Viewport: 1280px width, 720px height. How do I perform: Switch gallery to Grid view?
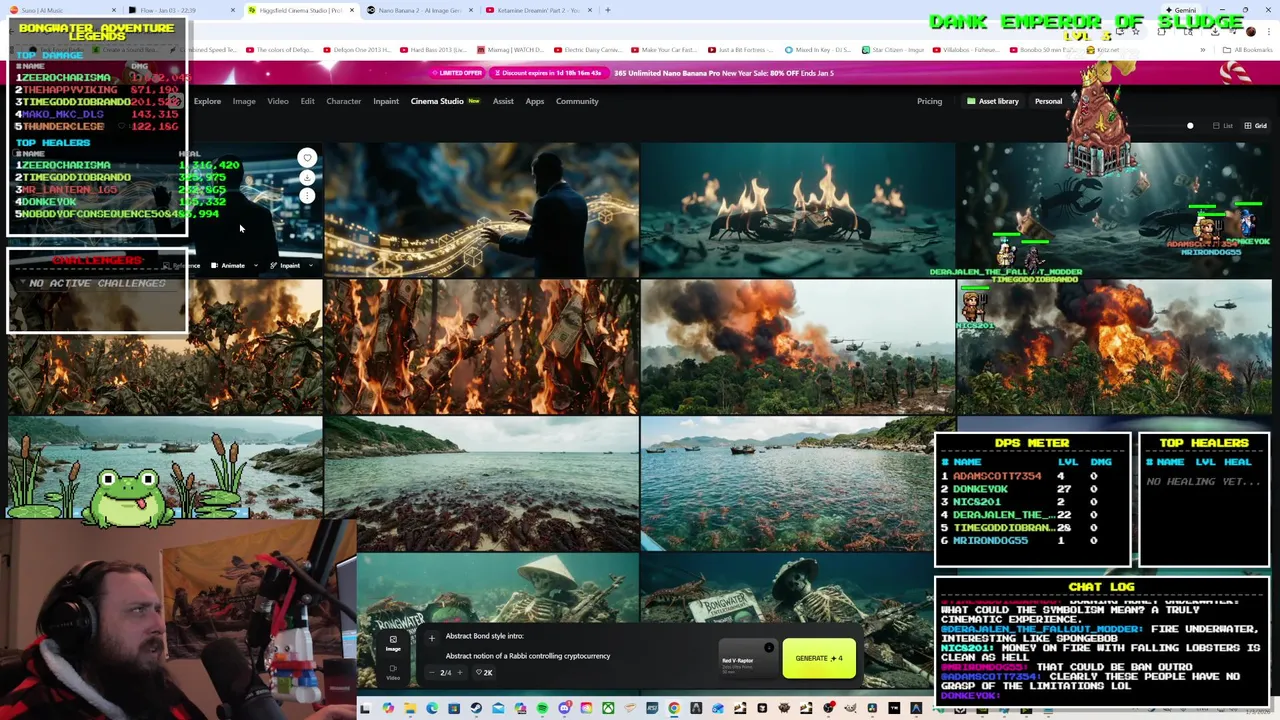pyautogui.click(x=1254, y=126)
